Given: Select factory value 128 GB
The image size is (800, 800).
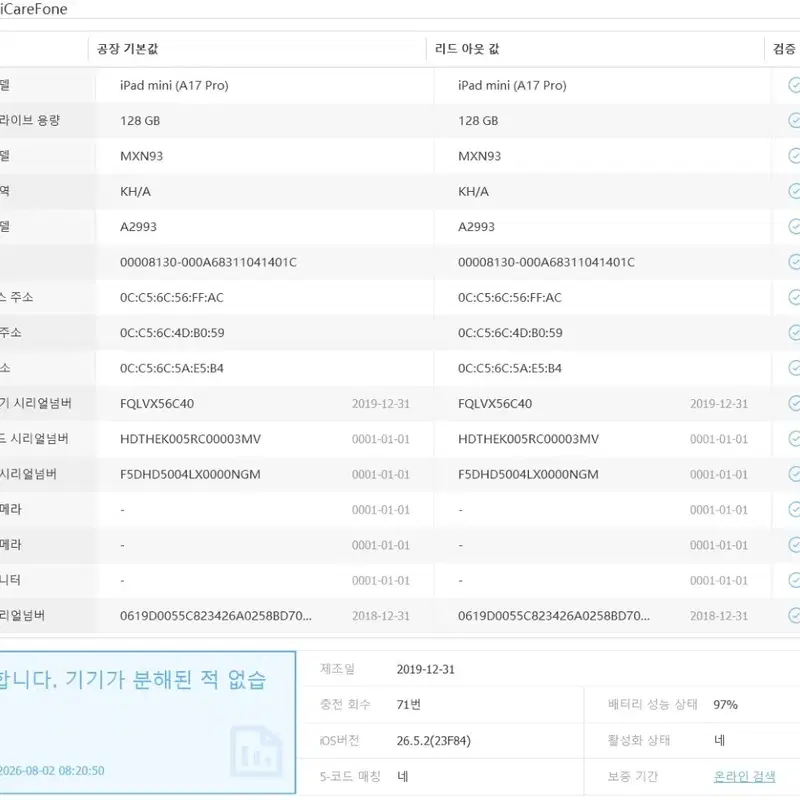Looking at the screenshot, I should (140, 121).
